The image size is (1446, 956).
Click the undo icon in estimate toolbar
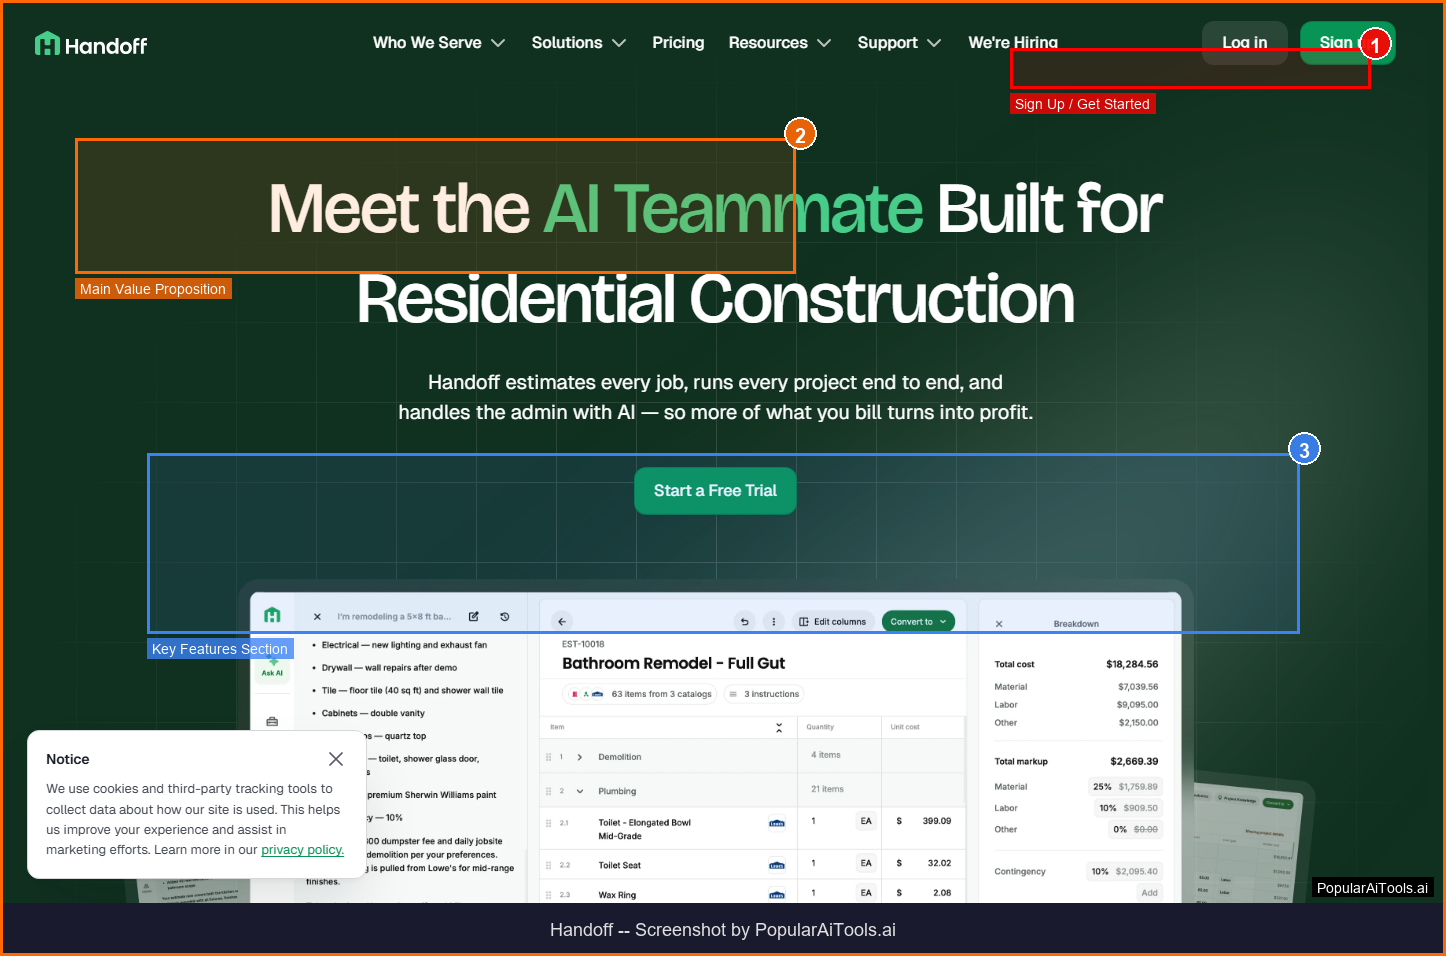[744, 621]
